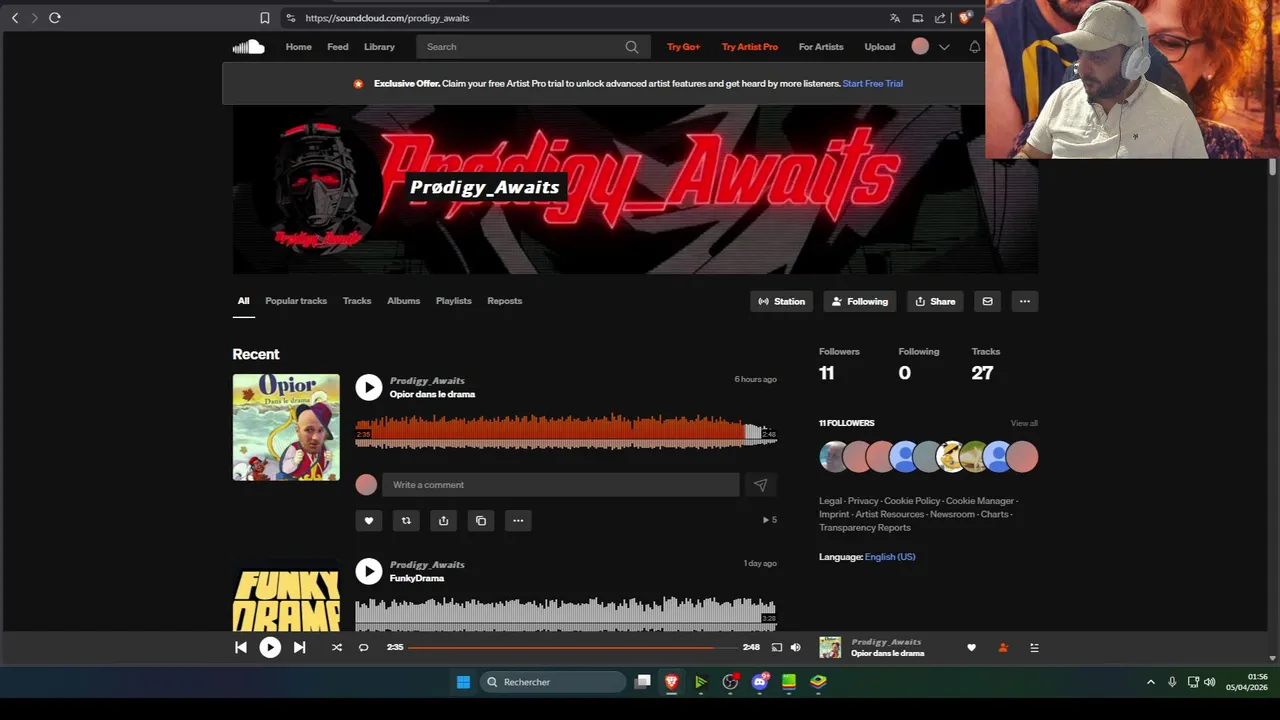Toggle repeat in the player bar
The image size is (1280, 720).
click(x=364, y=647)
